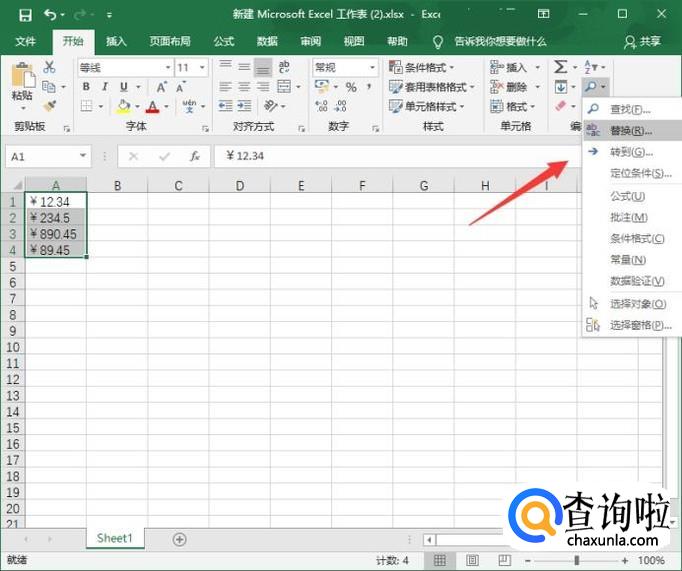Open 单元格样式 cell styles dropdown
Screen dimensions: 682x571
tap(426, 106)
